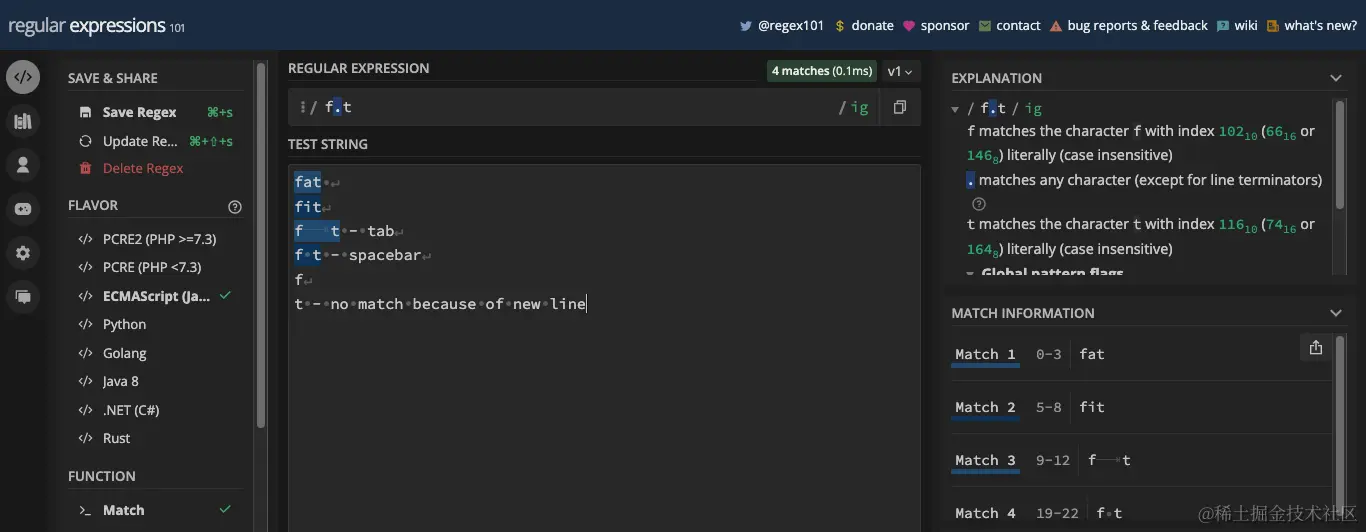Open the regex editor sidebar icon
Image resolution: width=1366 pixels, height=532 pixels.
[23, 77]
